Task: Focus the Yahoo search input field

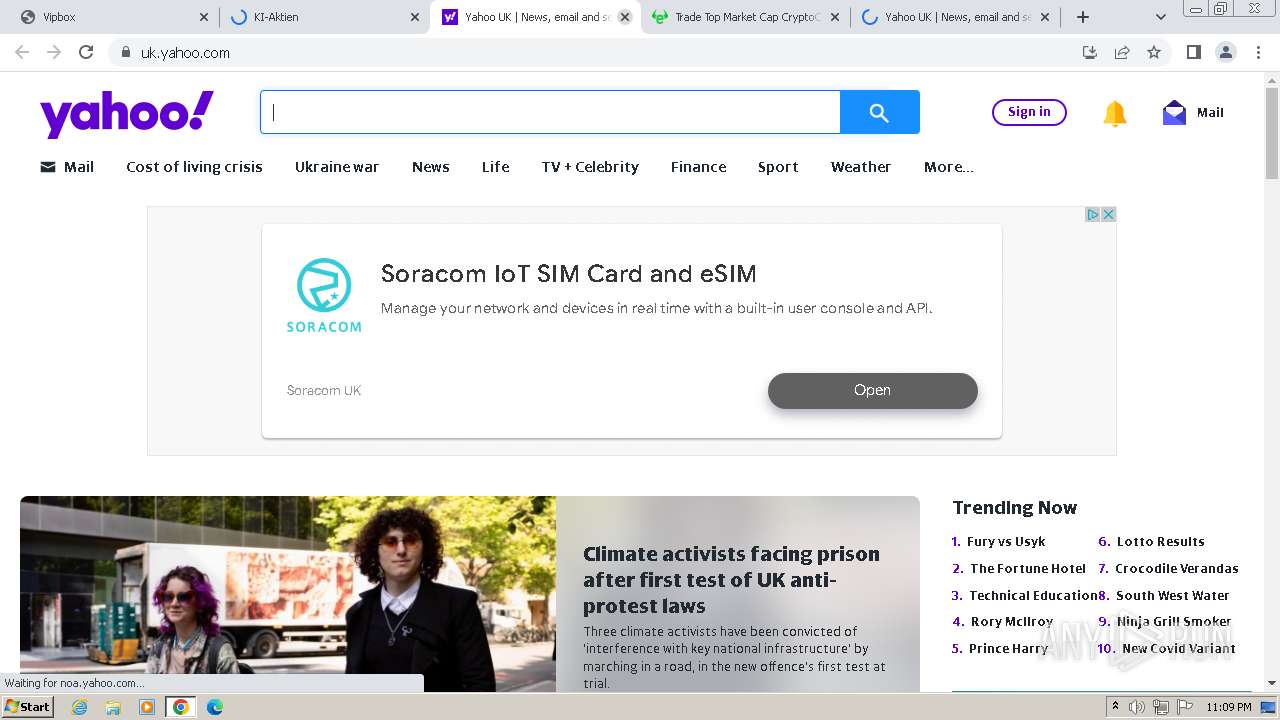Action: [x=550, y=112]
